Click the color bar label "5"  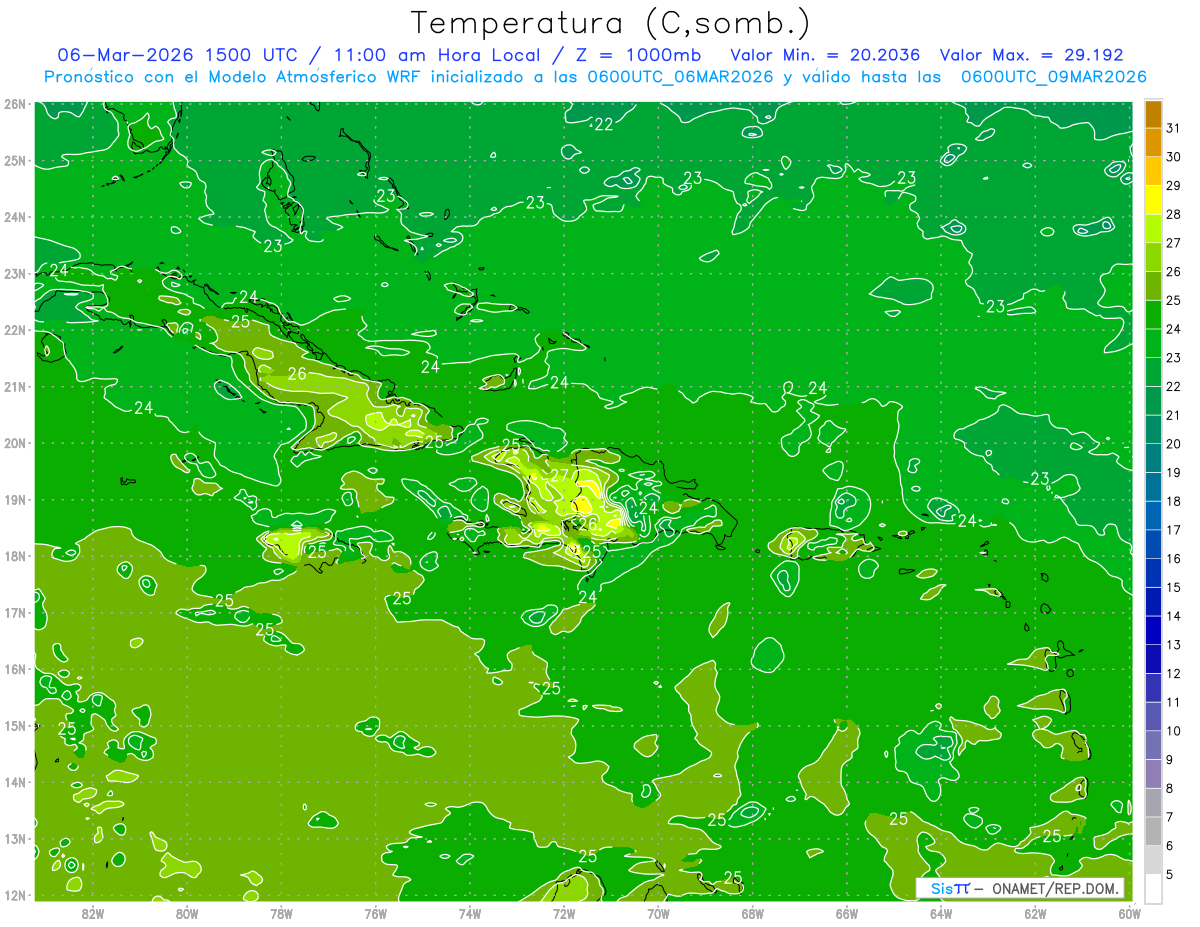point(1170,874)
